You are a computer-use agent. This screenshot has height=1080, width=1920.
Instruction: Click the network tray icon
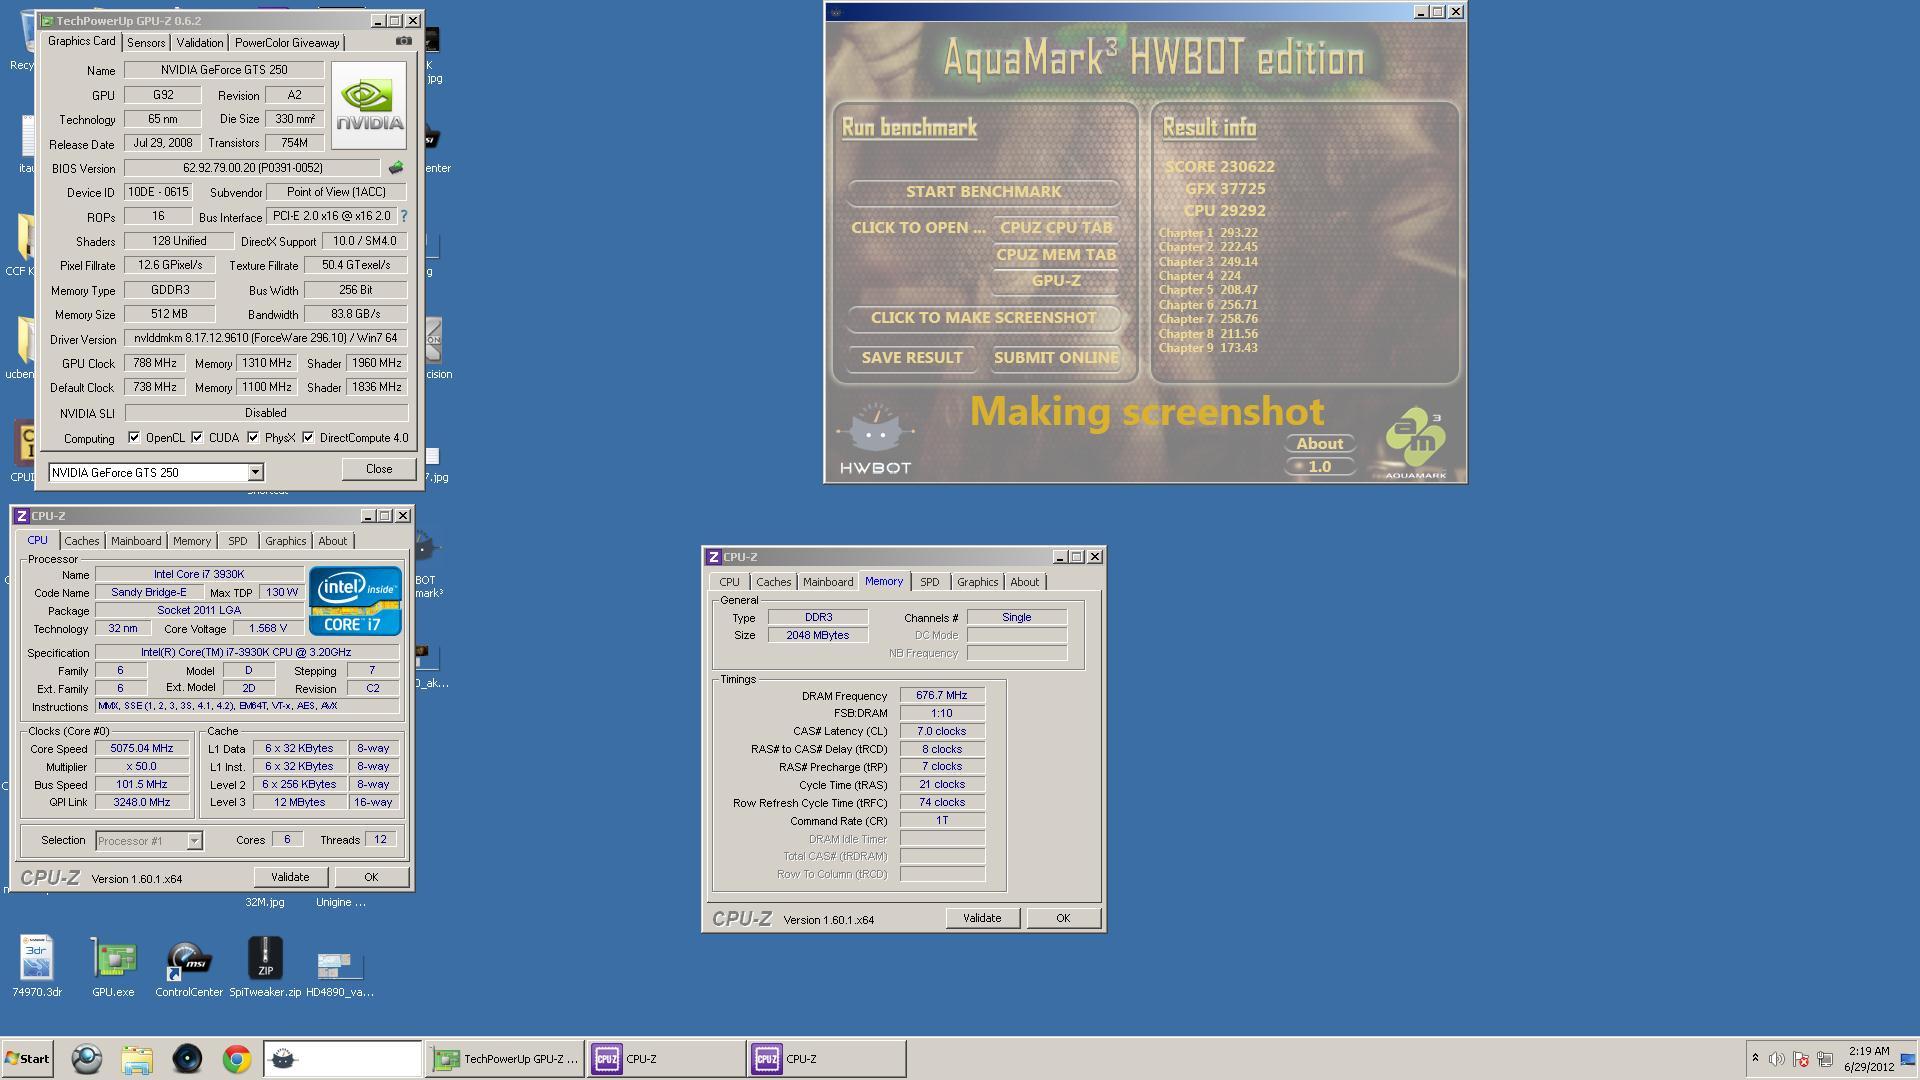[1825, 1059]
